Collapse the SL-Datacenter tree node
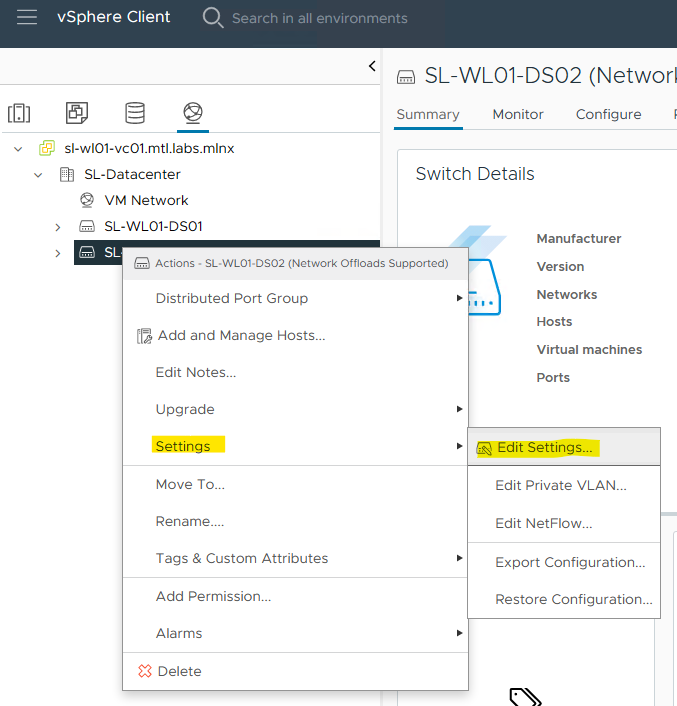 pos(38,175)
